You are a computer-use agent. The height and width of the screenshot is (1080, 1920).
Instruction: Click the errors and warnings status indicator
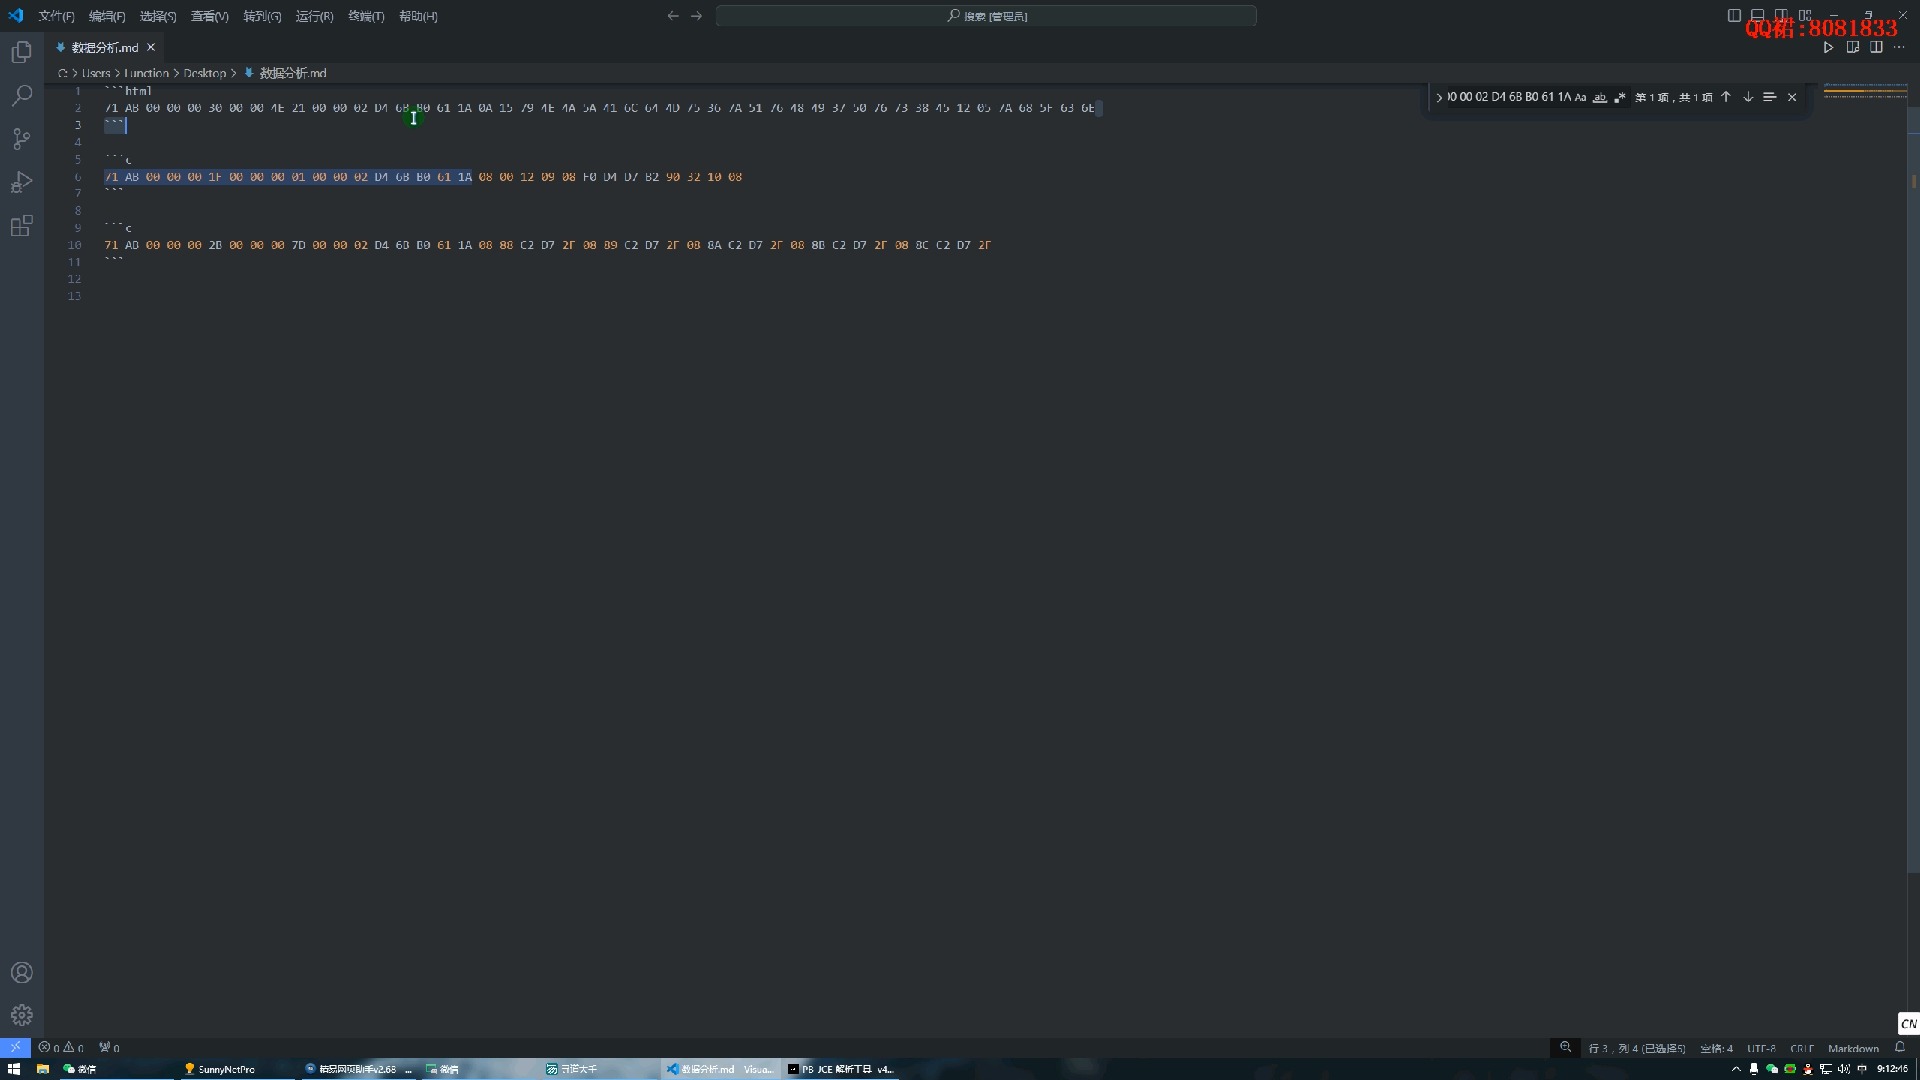point(61,1048)
